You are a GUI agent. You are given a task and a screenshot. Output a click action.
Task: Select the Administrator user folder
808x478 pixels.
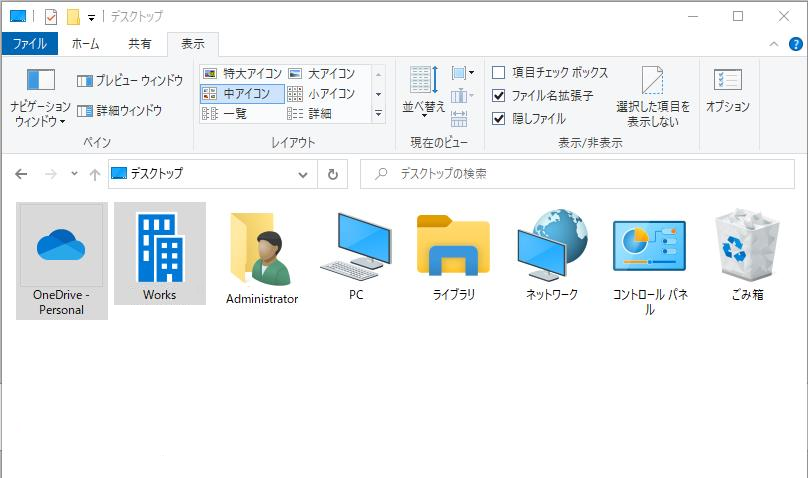(262, 258)
